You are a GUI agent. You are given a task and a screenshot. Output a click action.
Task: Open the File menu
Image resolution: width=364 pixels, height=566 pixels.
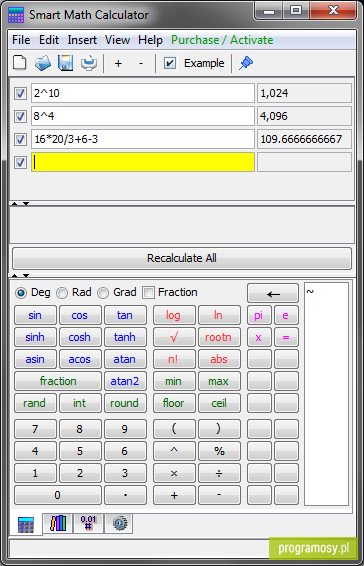tap(21, 40)
